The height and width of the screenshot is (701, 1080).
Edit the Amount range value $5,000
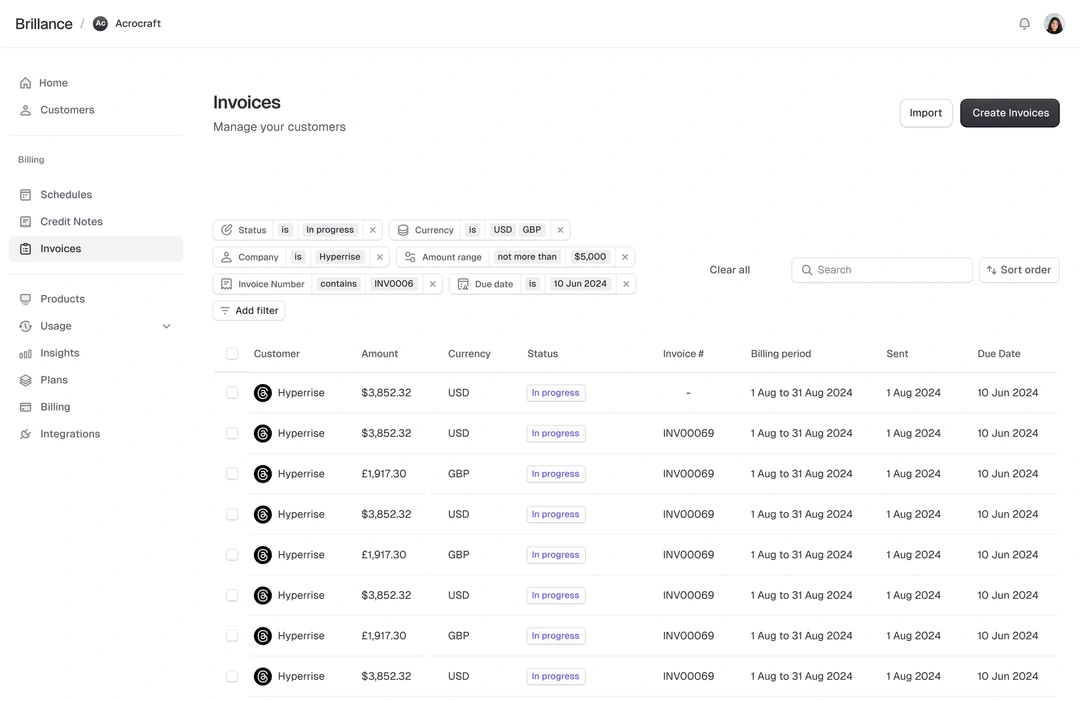coord(590,257)
